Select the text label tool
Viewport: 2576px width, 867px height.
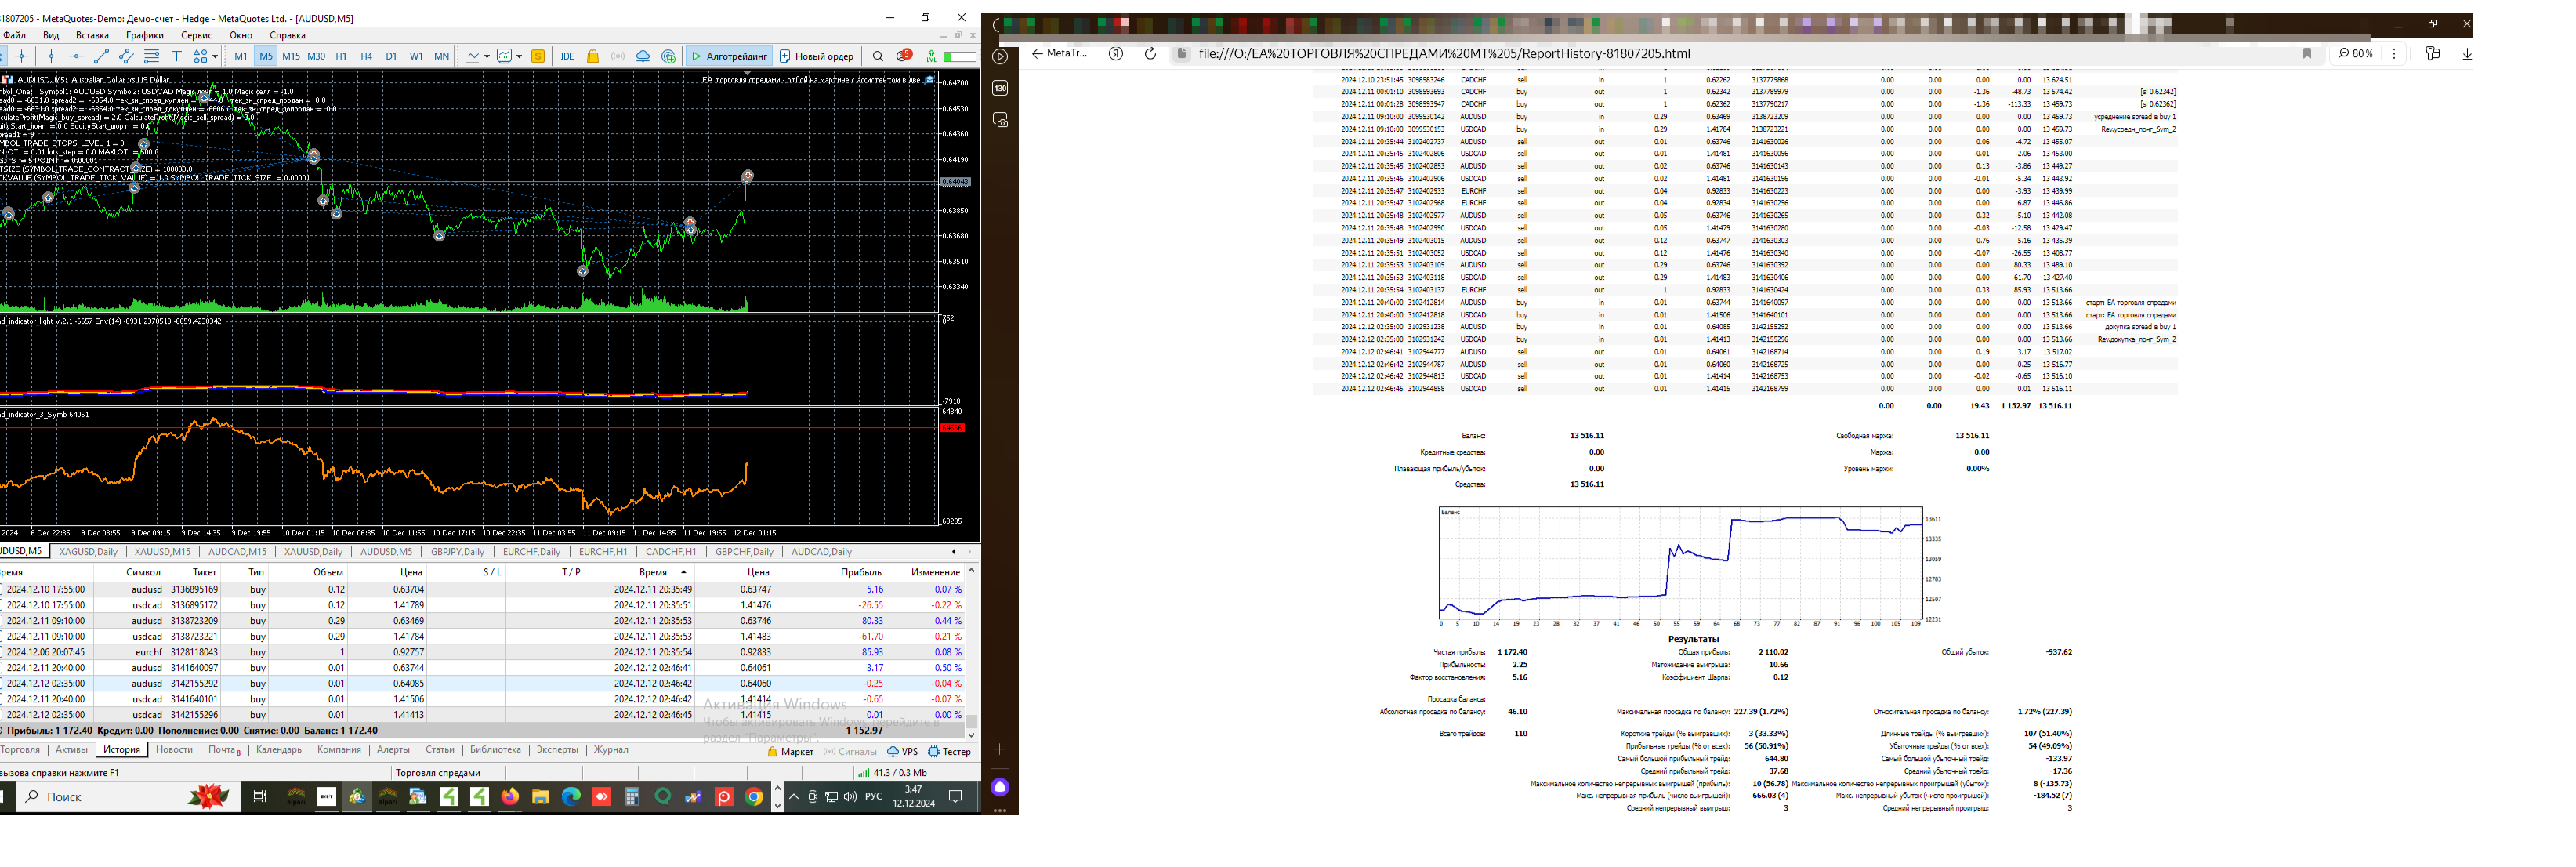click(176, 56)
